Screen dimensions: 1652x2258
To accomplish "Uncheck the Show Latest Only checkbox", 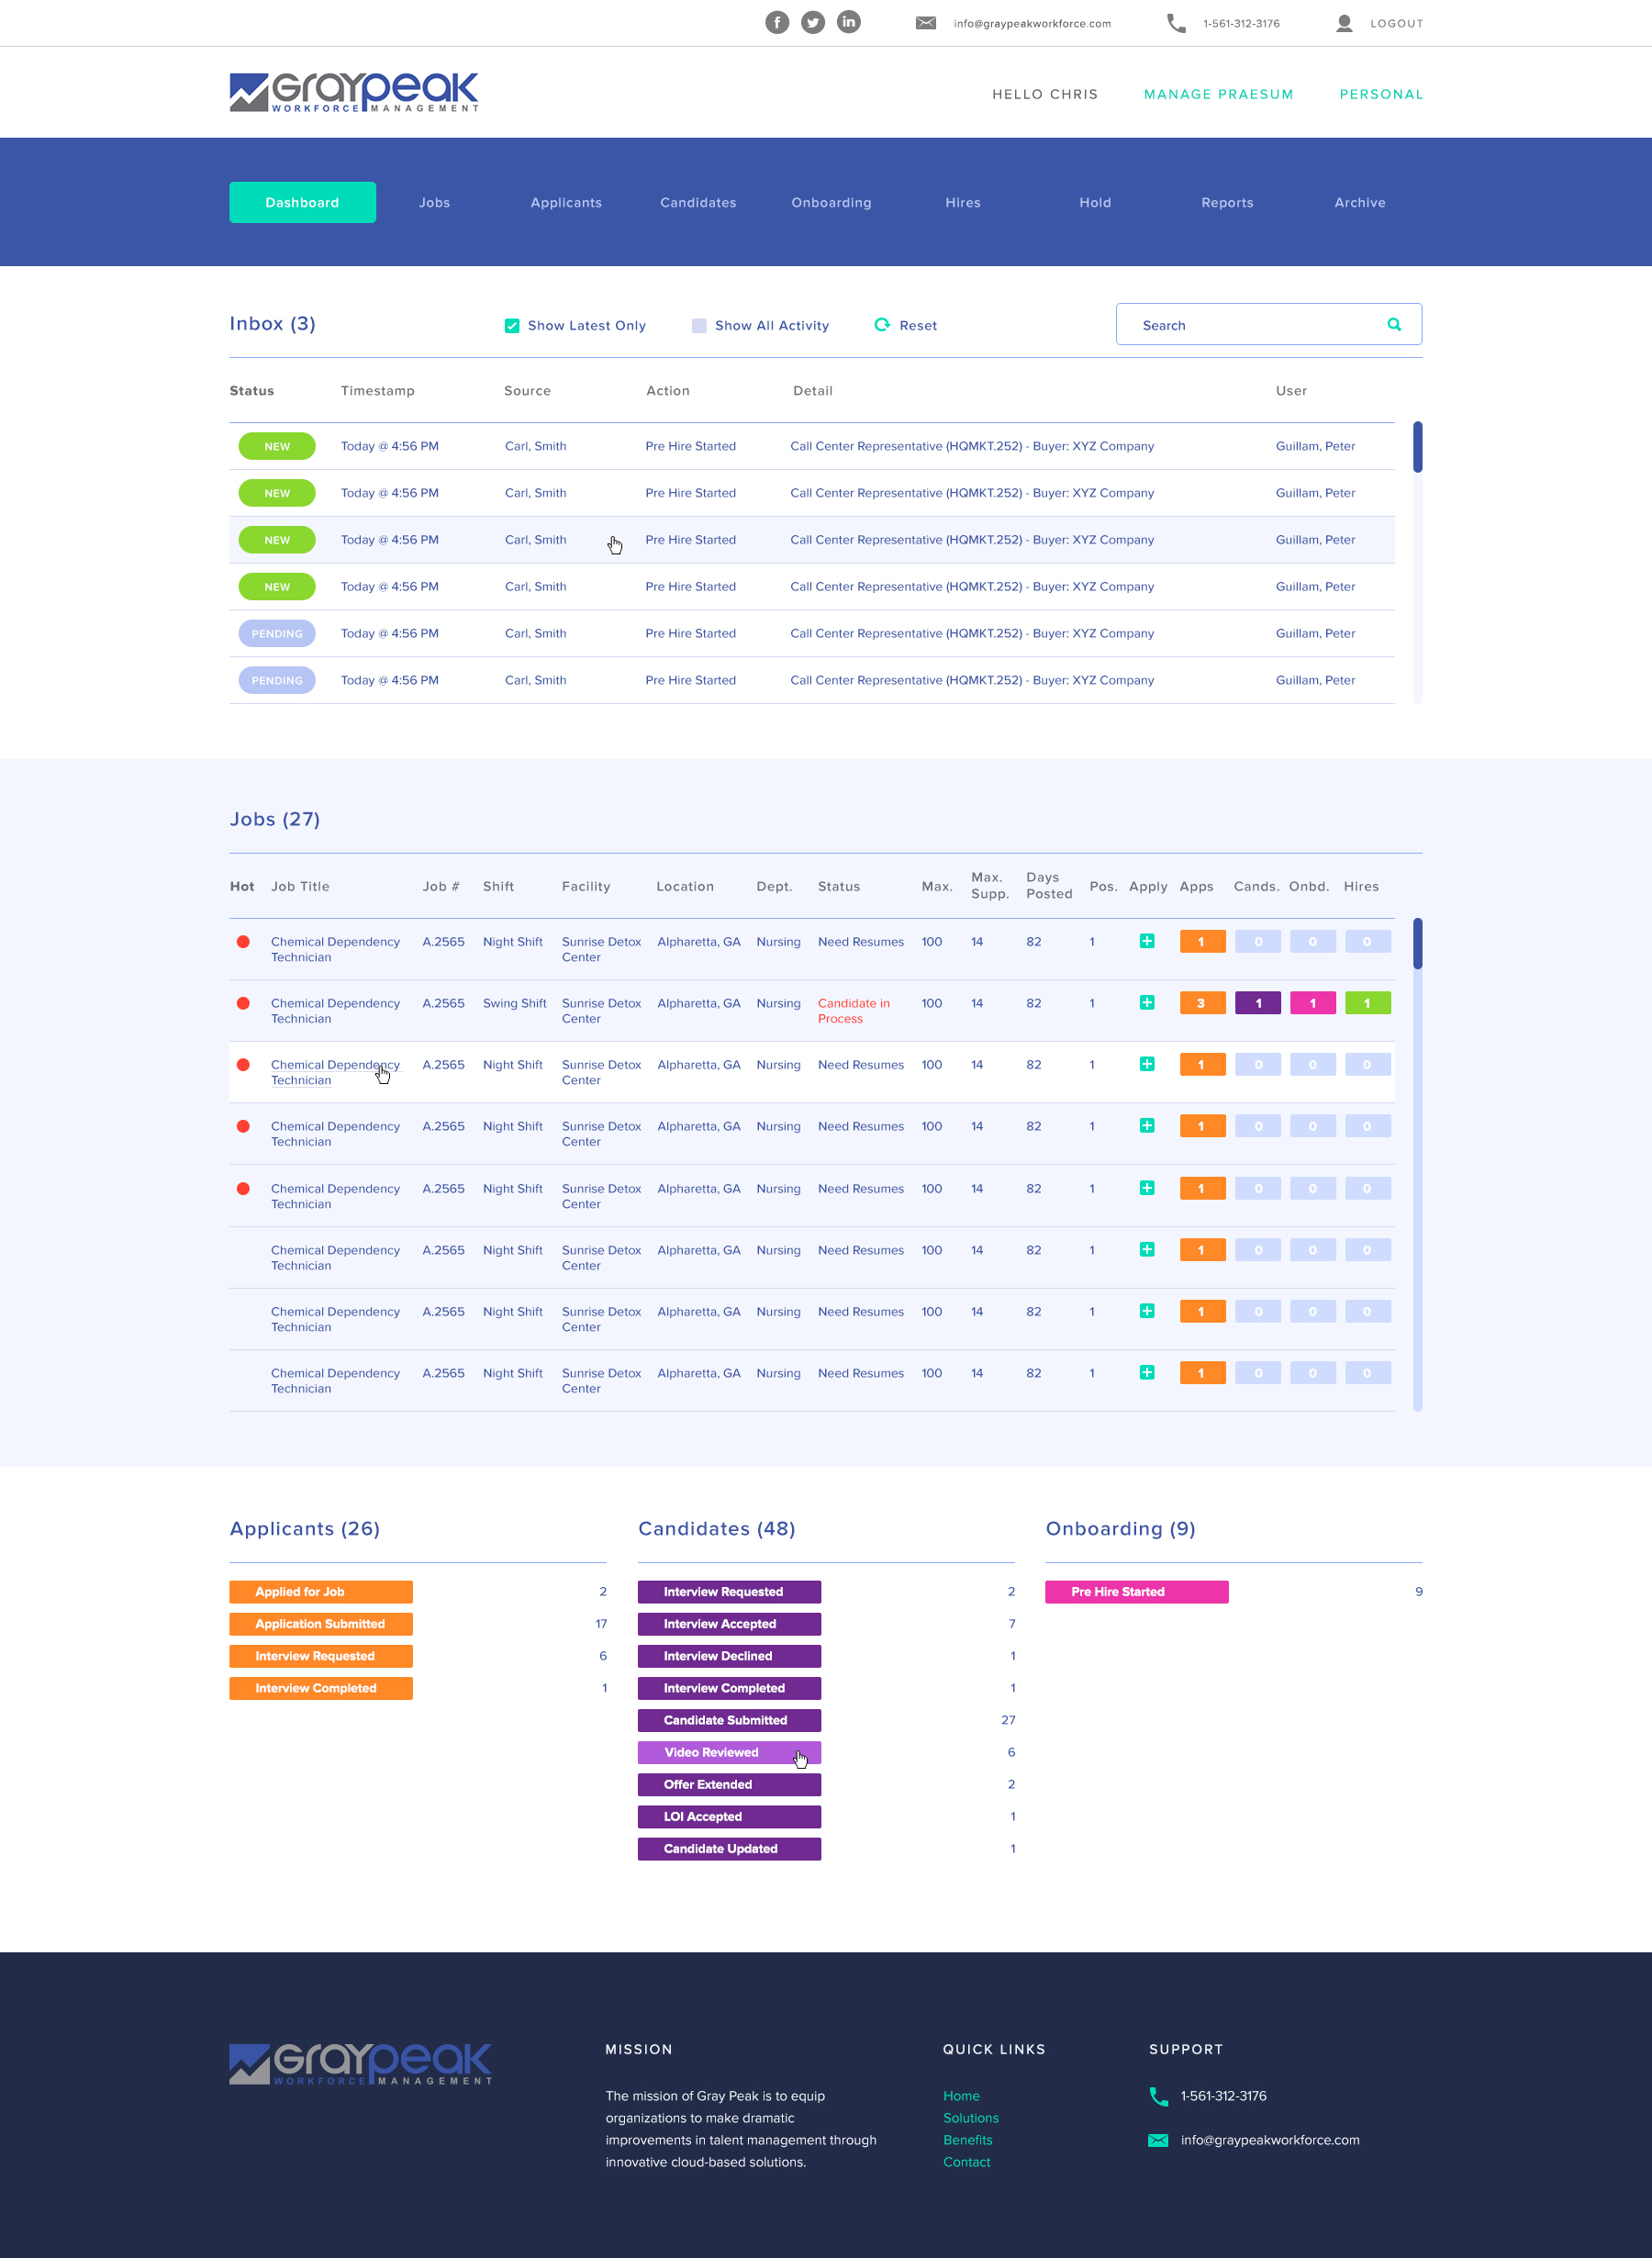I will 512,326.
